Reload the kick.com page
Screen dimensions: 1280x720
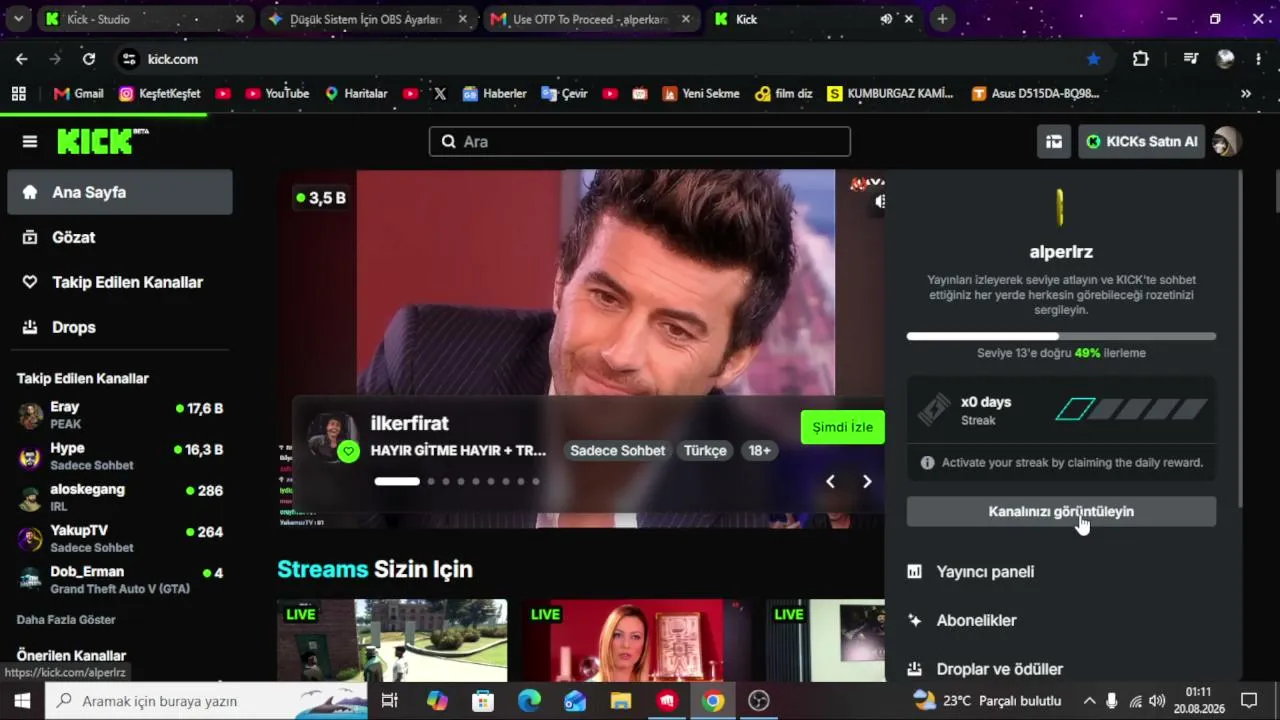tap(89, 59)
